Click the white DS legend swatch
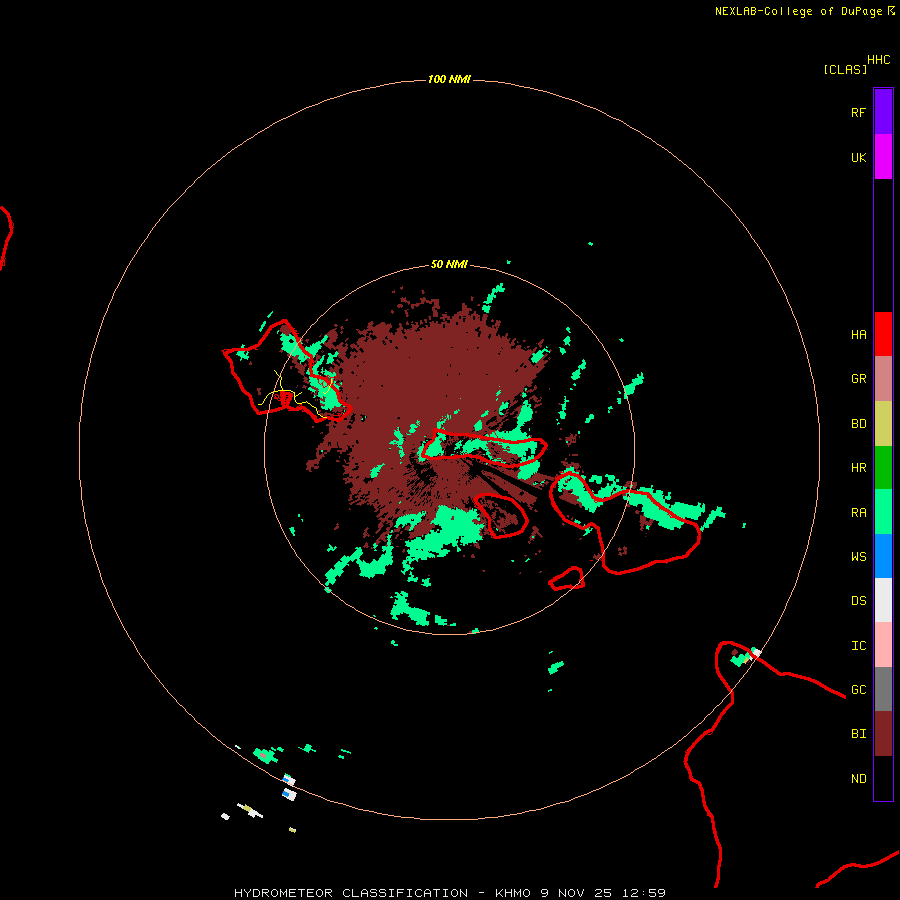This screenshot has width=900, height=900. coord(883,600)
